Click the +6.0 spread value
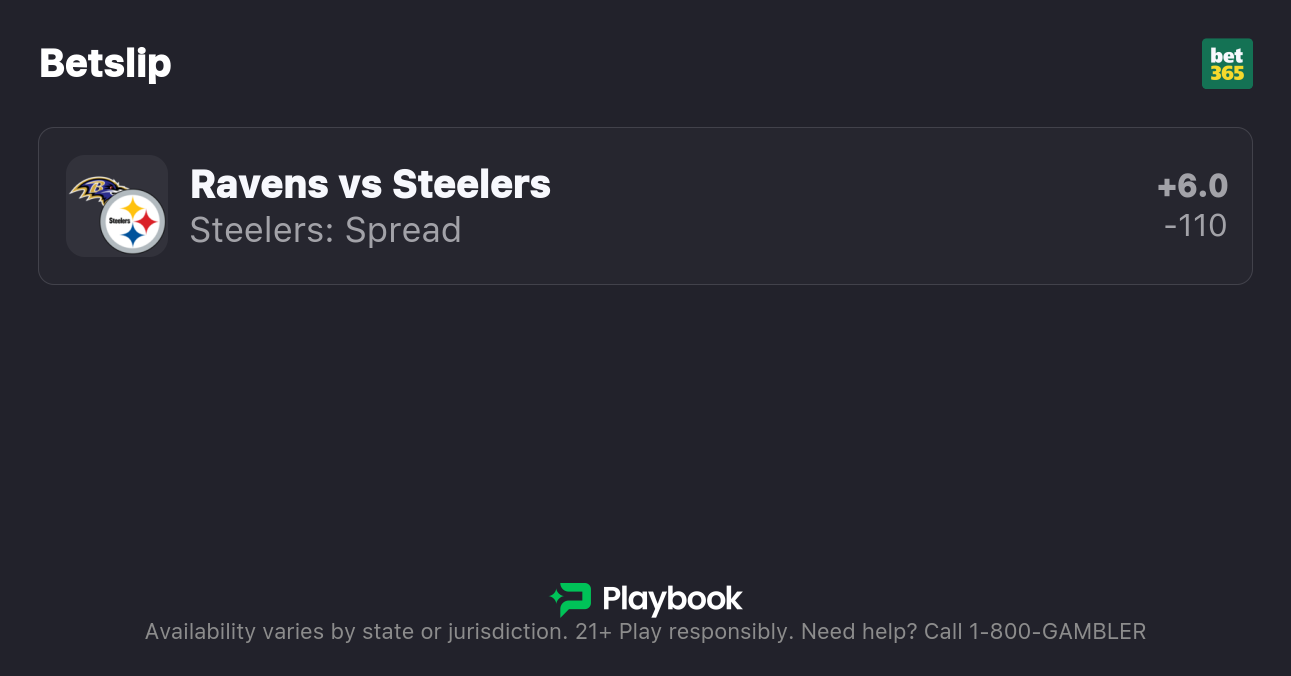This screenshot has width=1291, height=676. 1192,186
